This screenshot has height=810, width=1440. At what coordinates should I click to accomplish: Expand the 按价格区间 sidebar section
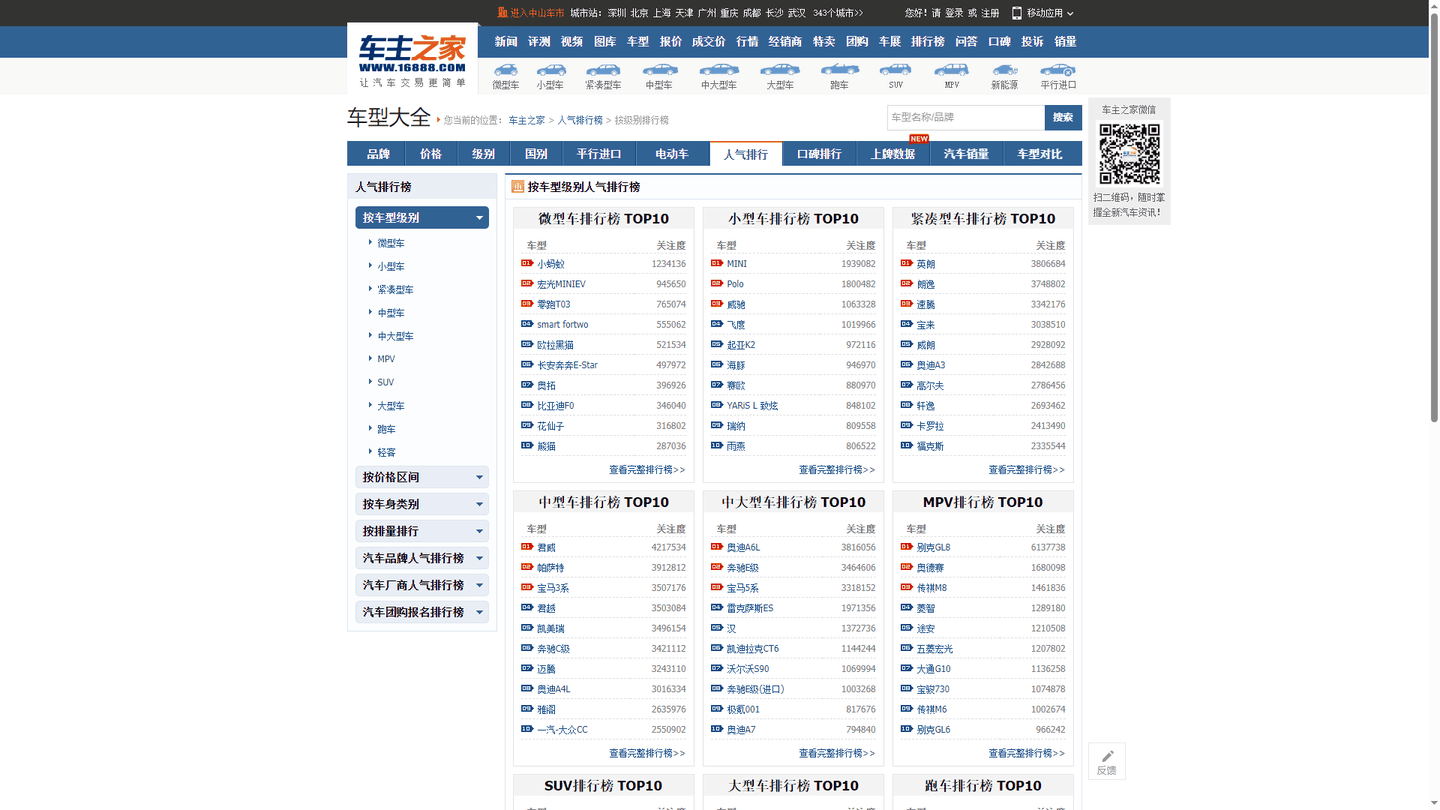422,477
